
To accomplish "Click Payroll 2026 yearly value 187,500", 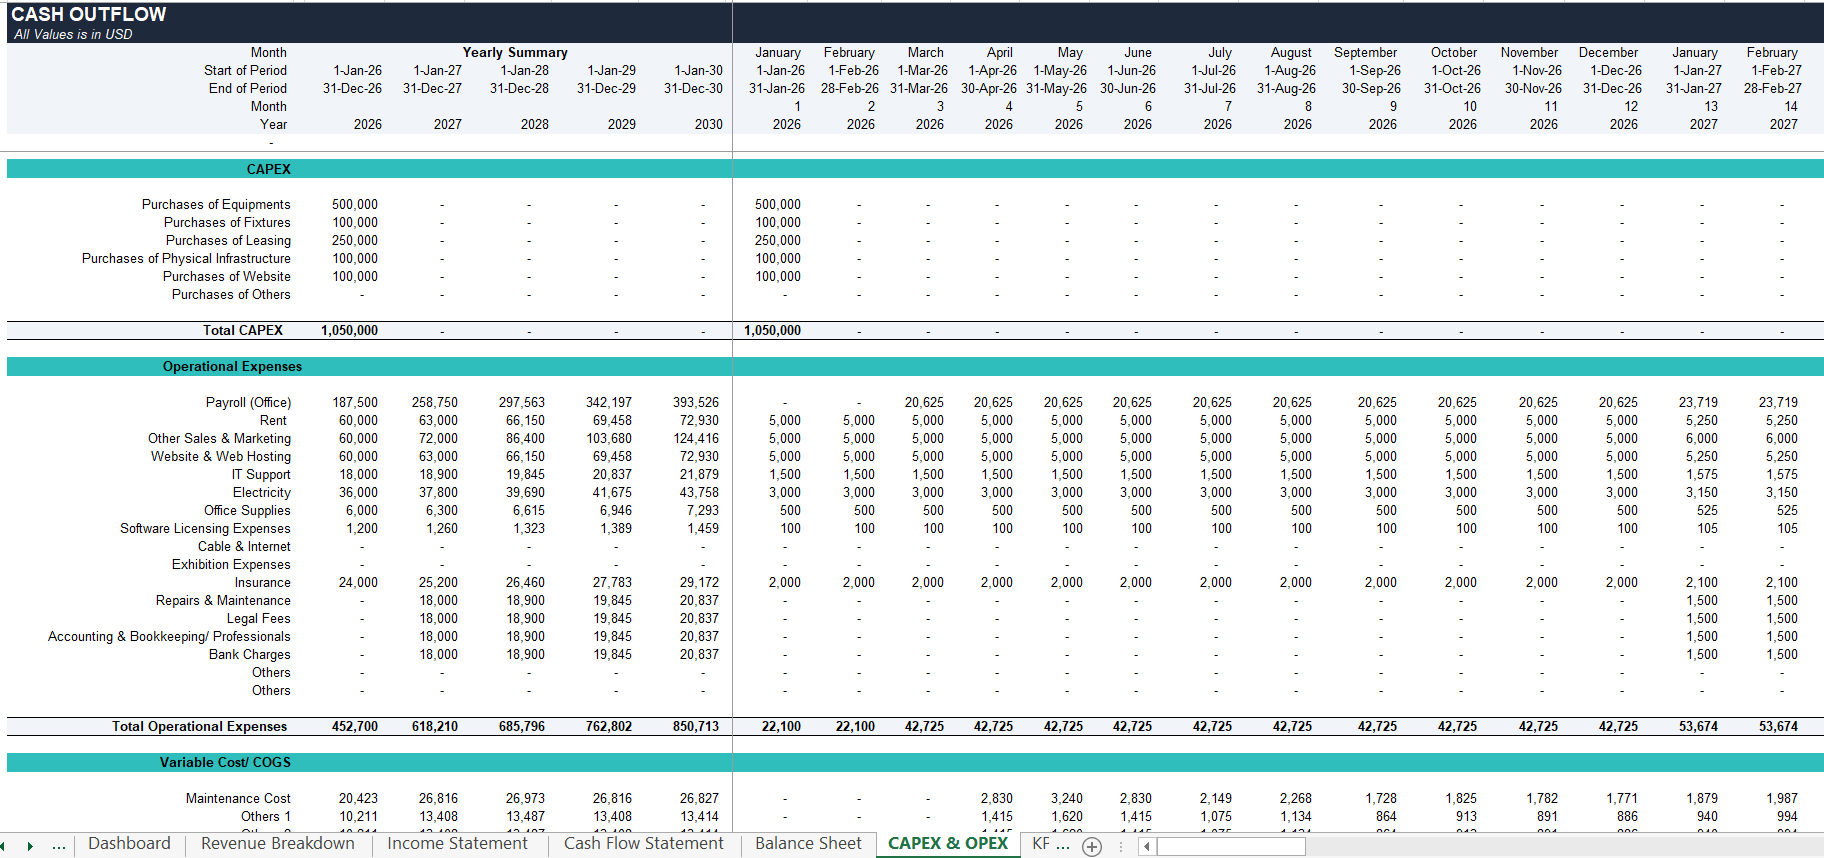I will pos(355,402).
